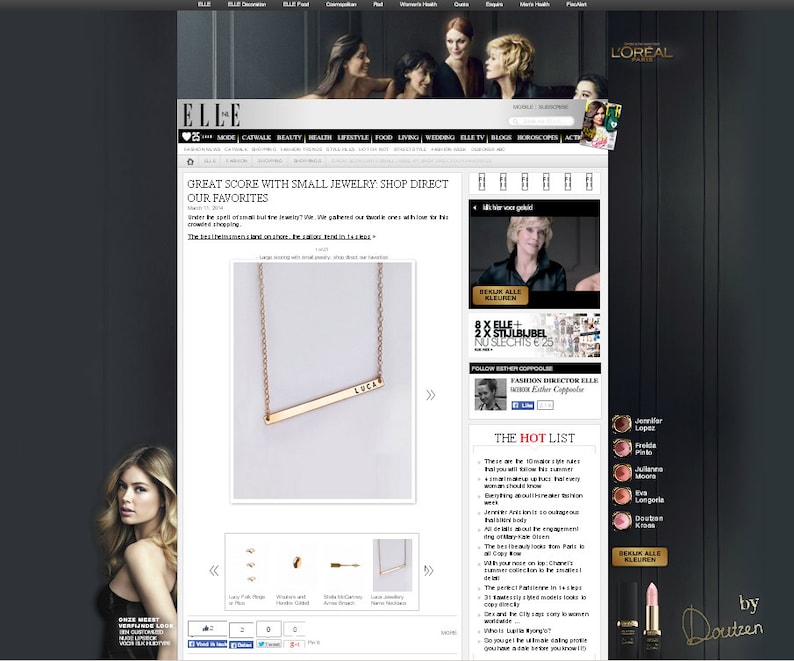Open Jennifer Aniston bikini body article
The height and width of the screenshot is (661, 794).
coord(531,516)
